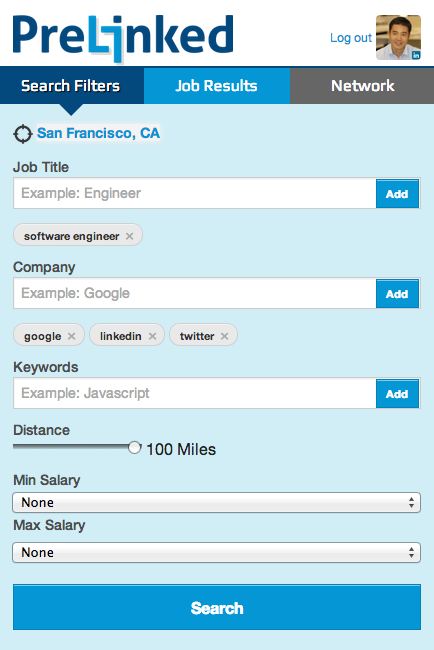Viewport: 434px width, 650px height.
Task: Click the Log out link
Action: point(351,38)
